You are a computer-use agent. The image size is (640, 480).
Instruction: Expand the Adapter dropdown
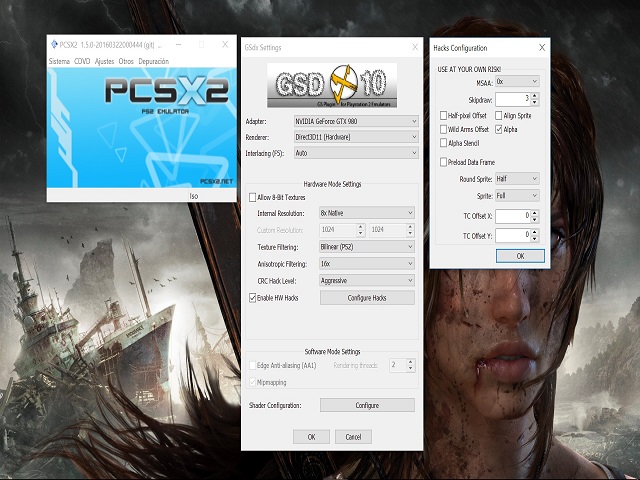pos(356,121)
